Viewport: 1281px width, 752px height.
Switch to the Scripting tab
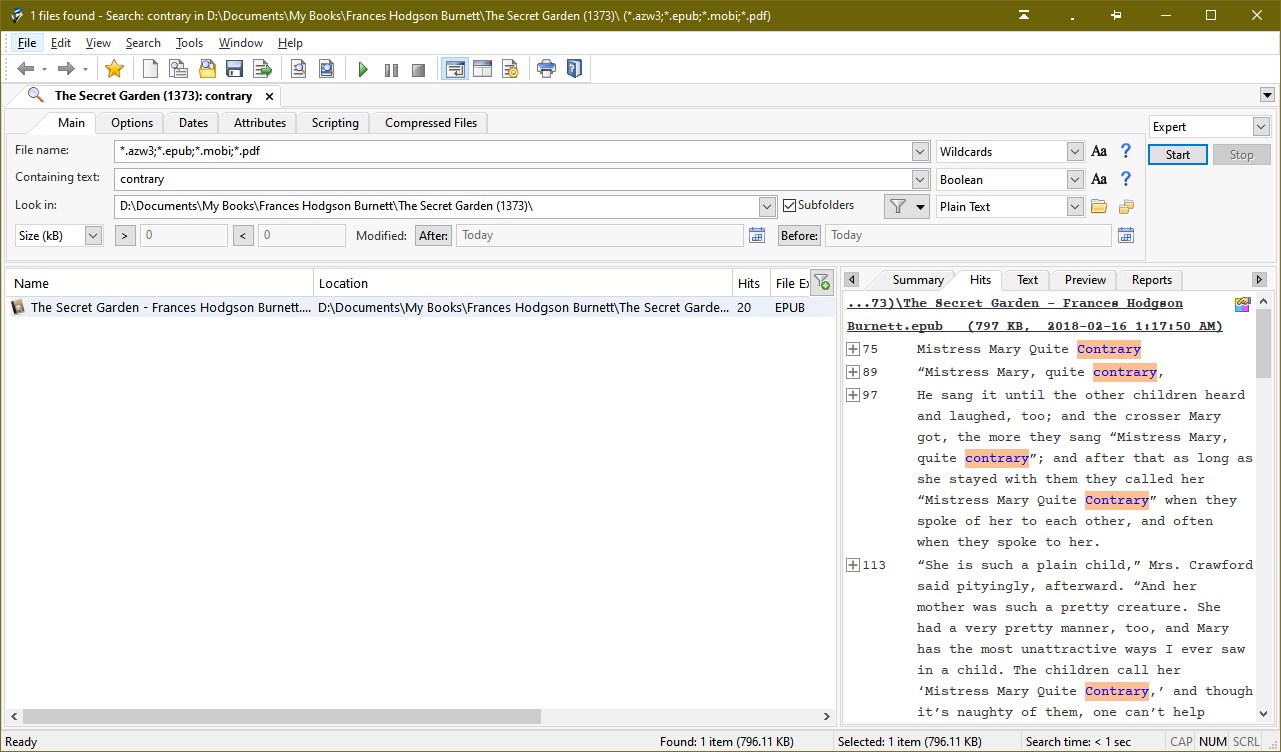335,123
